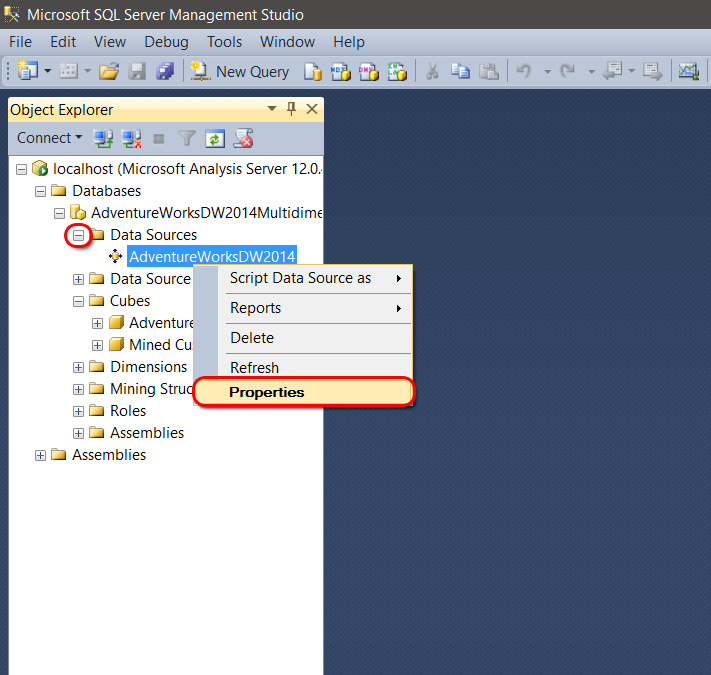Expand the Data Source Views folder
711x675 pixels.
78,279
